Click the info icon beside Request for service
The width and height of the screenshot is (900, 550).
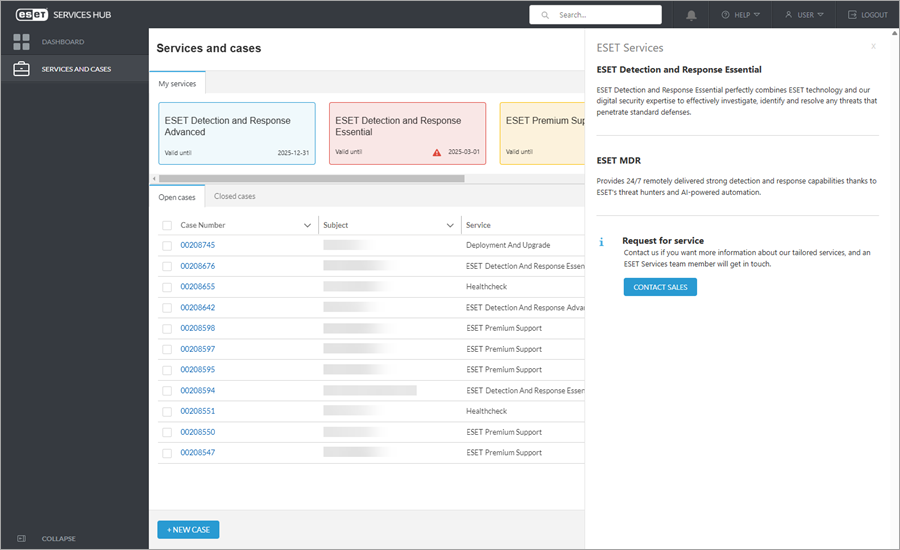click(601, 241)
